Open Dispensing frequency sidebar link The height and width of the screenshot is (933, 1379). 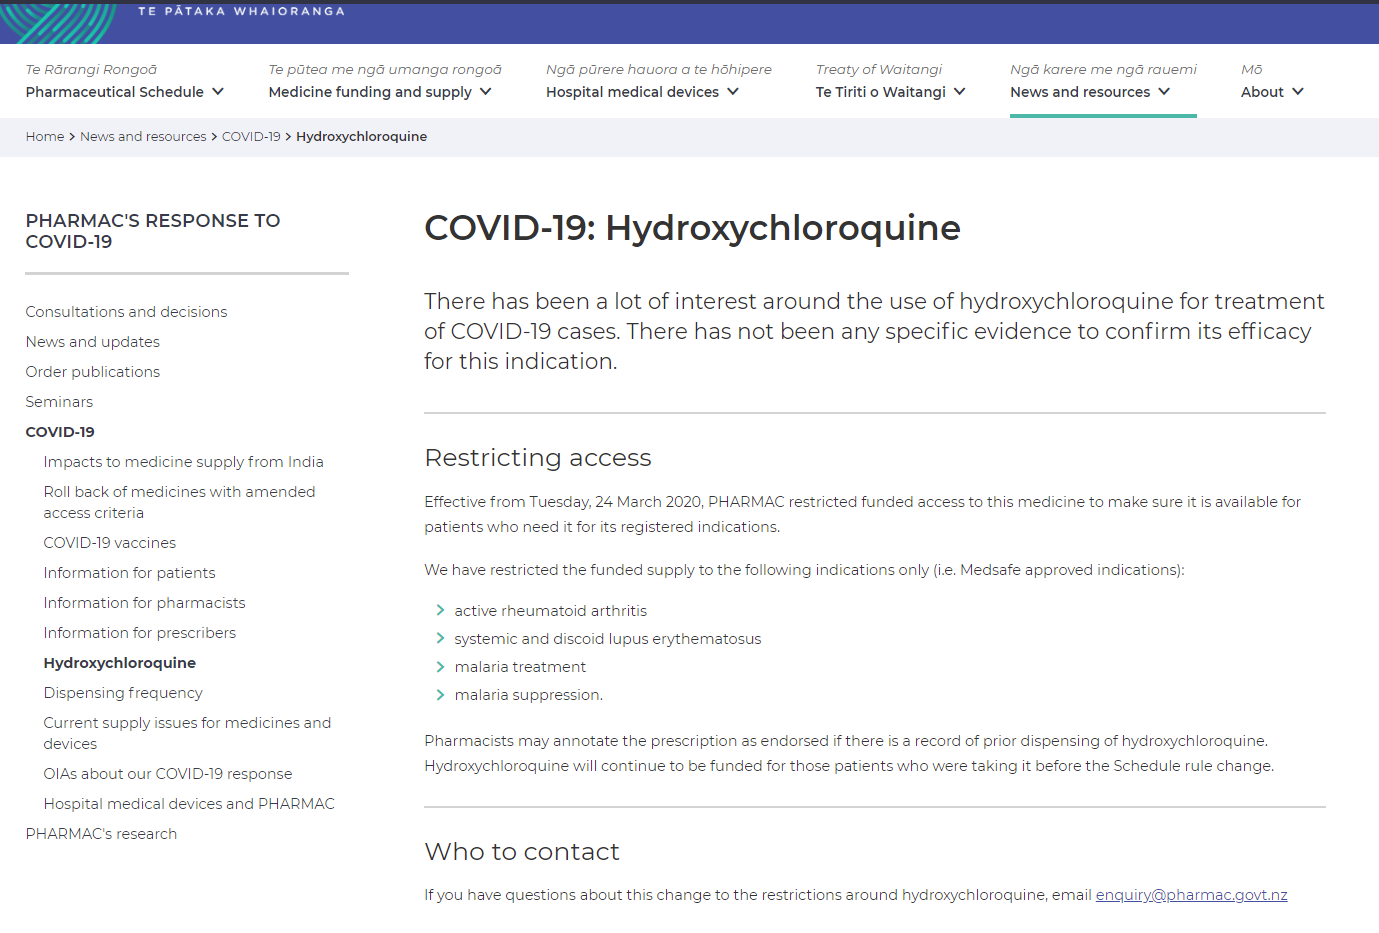tap(123, 693)
